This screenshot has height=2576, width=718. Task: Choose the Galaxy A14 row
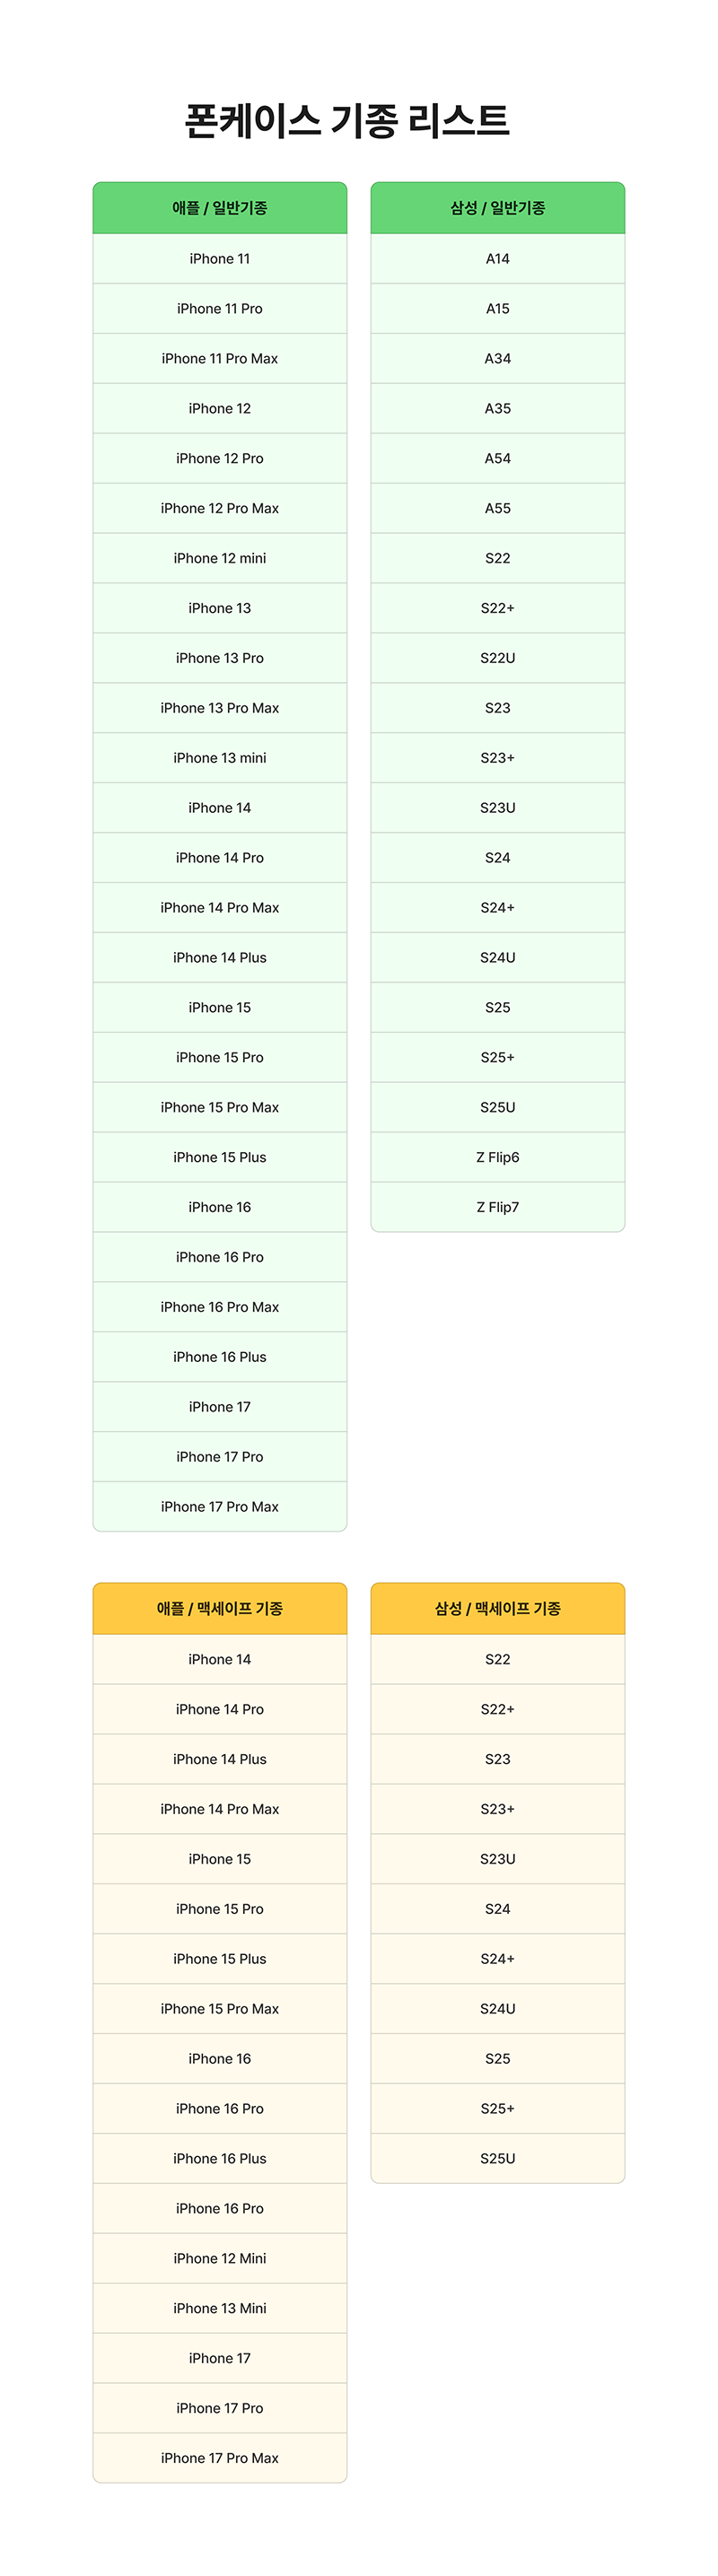(x=497, y=258)
